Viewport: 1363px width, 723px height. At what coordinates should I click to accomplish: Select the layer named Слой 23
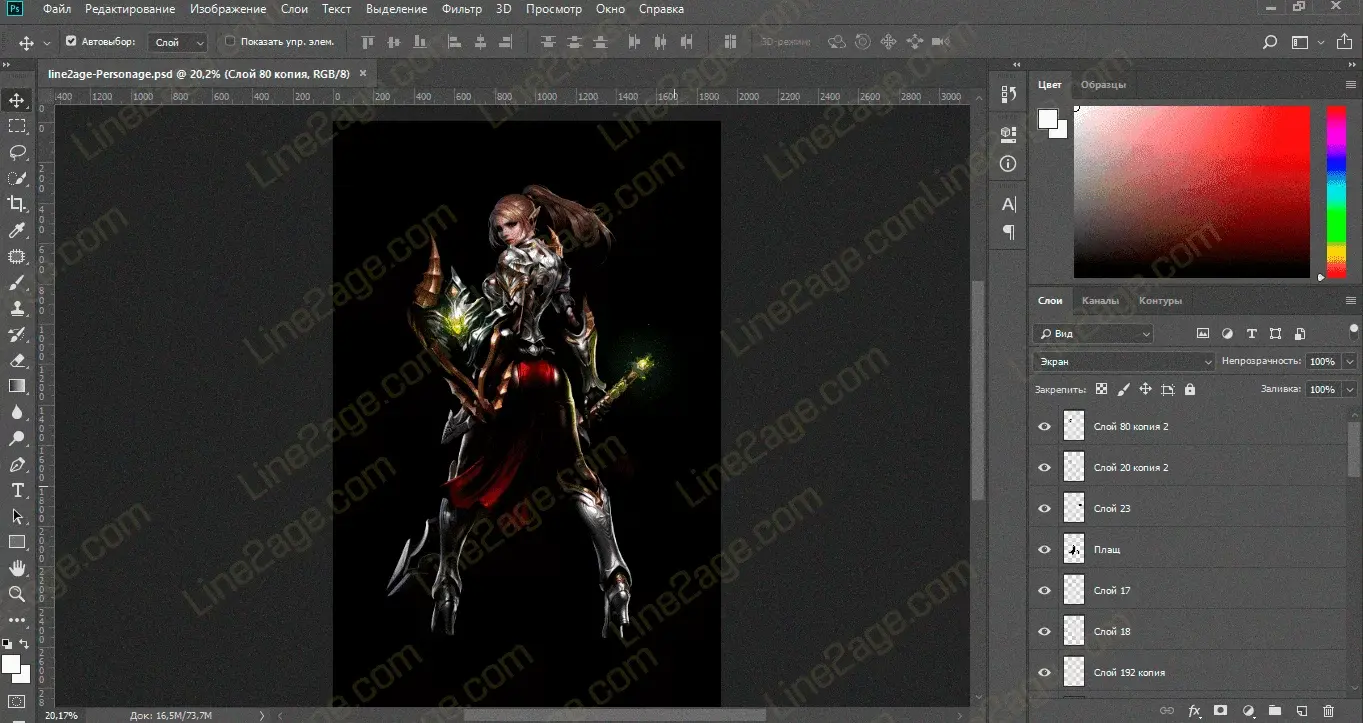click(x=1188, y=508)
